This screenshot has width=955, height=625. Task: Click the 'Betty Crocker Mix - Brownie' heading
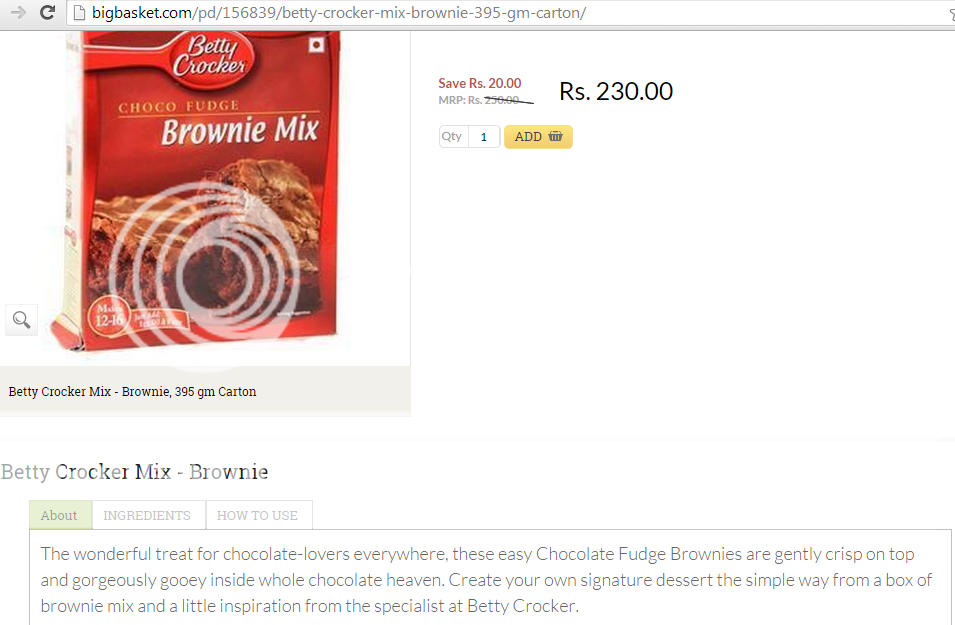click(x=134, y=471)
